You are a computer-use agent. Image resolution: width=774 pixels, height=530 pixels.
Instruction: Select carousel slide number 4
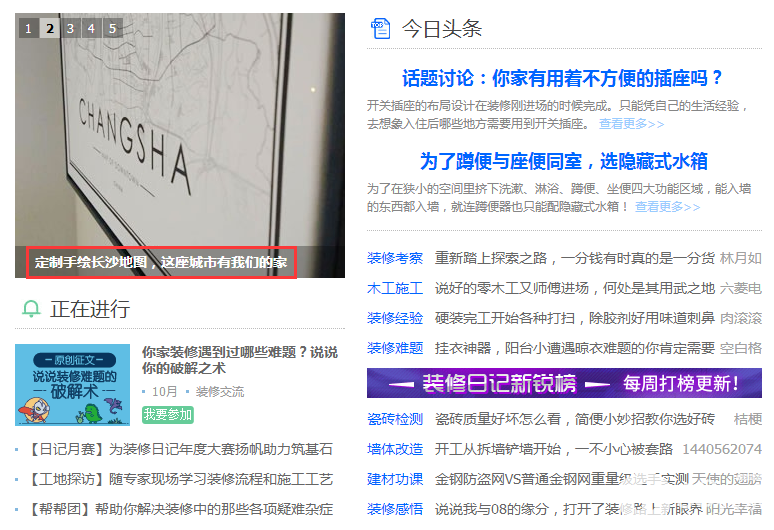pos(91,29)
